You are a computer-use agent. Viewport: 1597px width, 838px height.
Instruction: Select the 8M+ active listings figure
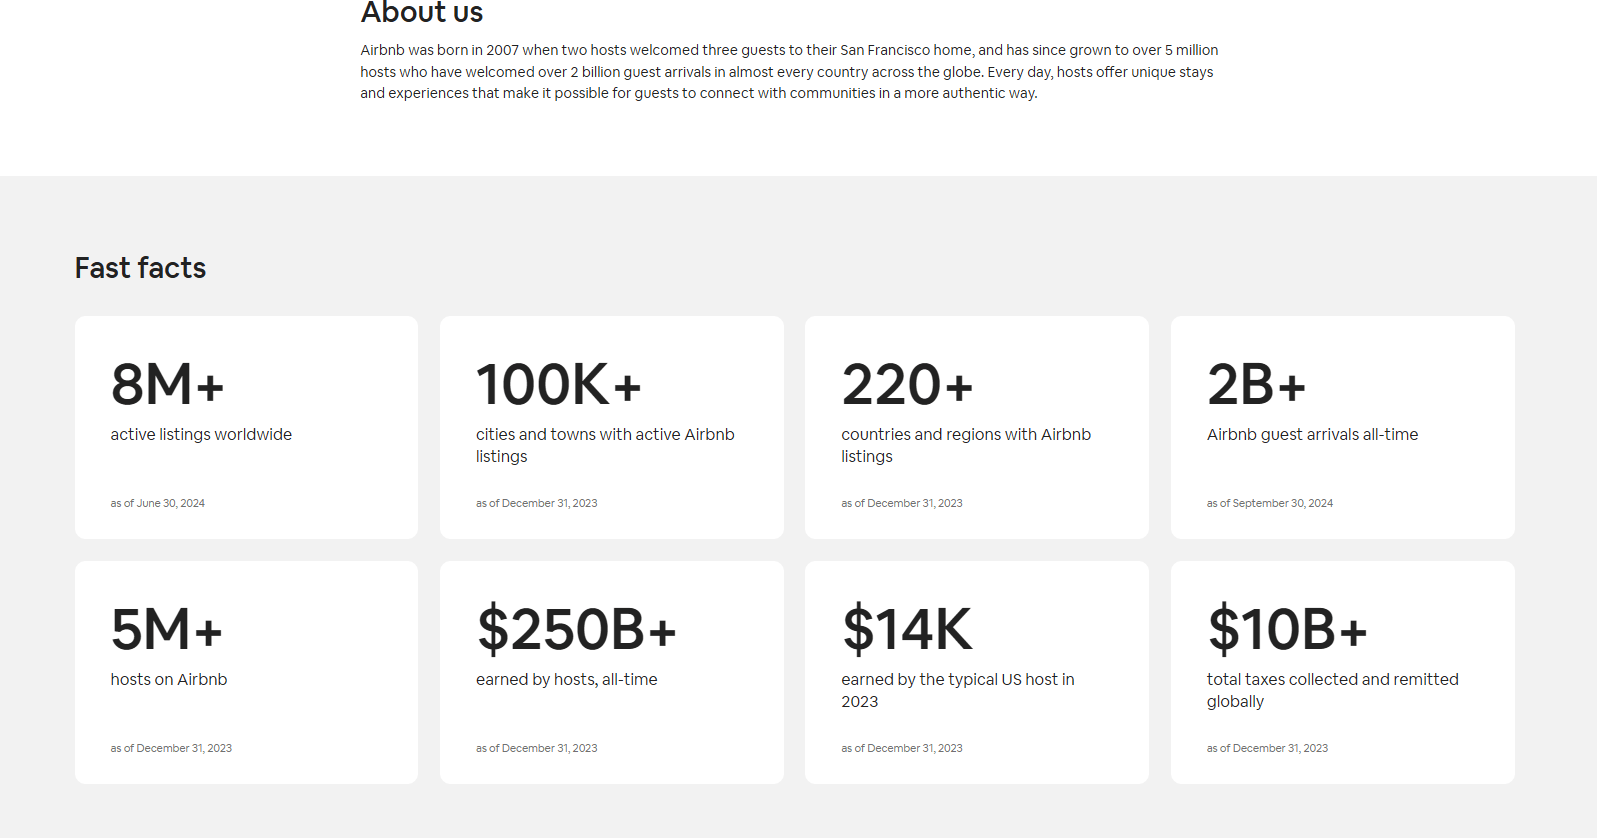[167, 385]
